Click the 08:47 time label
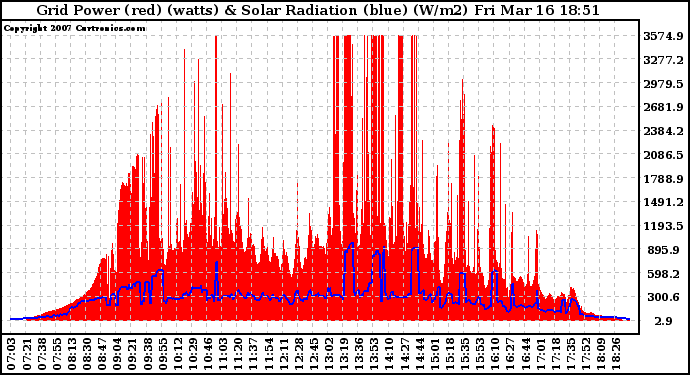The height and width of the screenshot is (375, 690). (x=102, y=354)
